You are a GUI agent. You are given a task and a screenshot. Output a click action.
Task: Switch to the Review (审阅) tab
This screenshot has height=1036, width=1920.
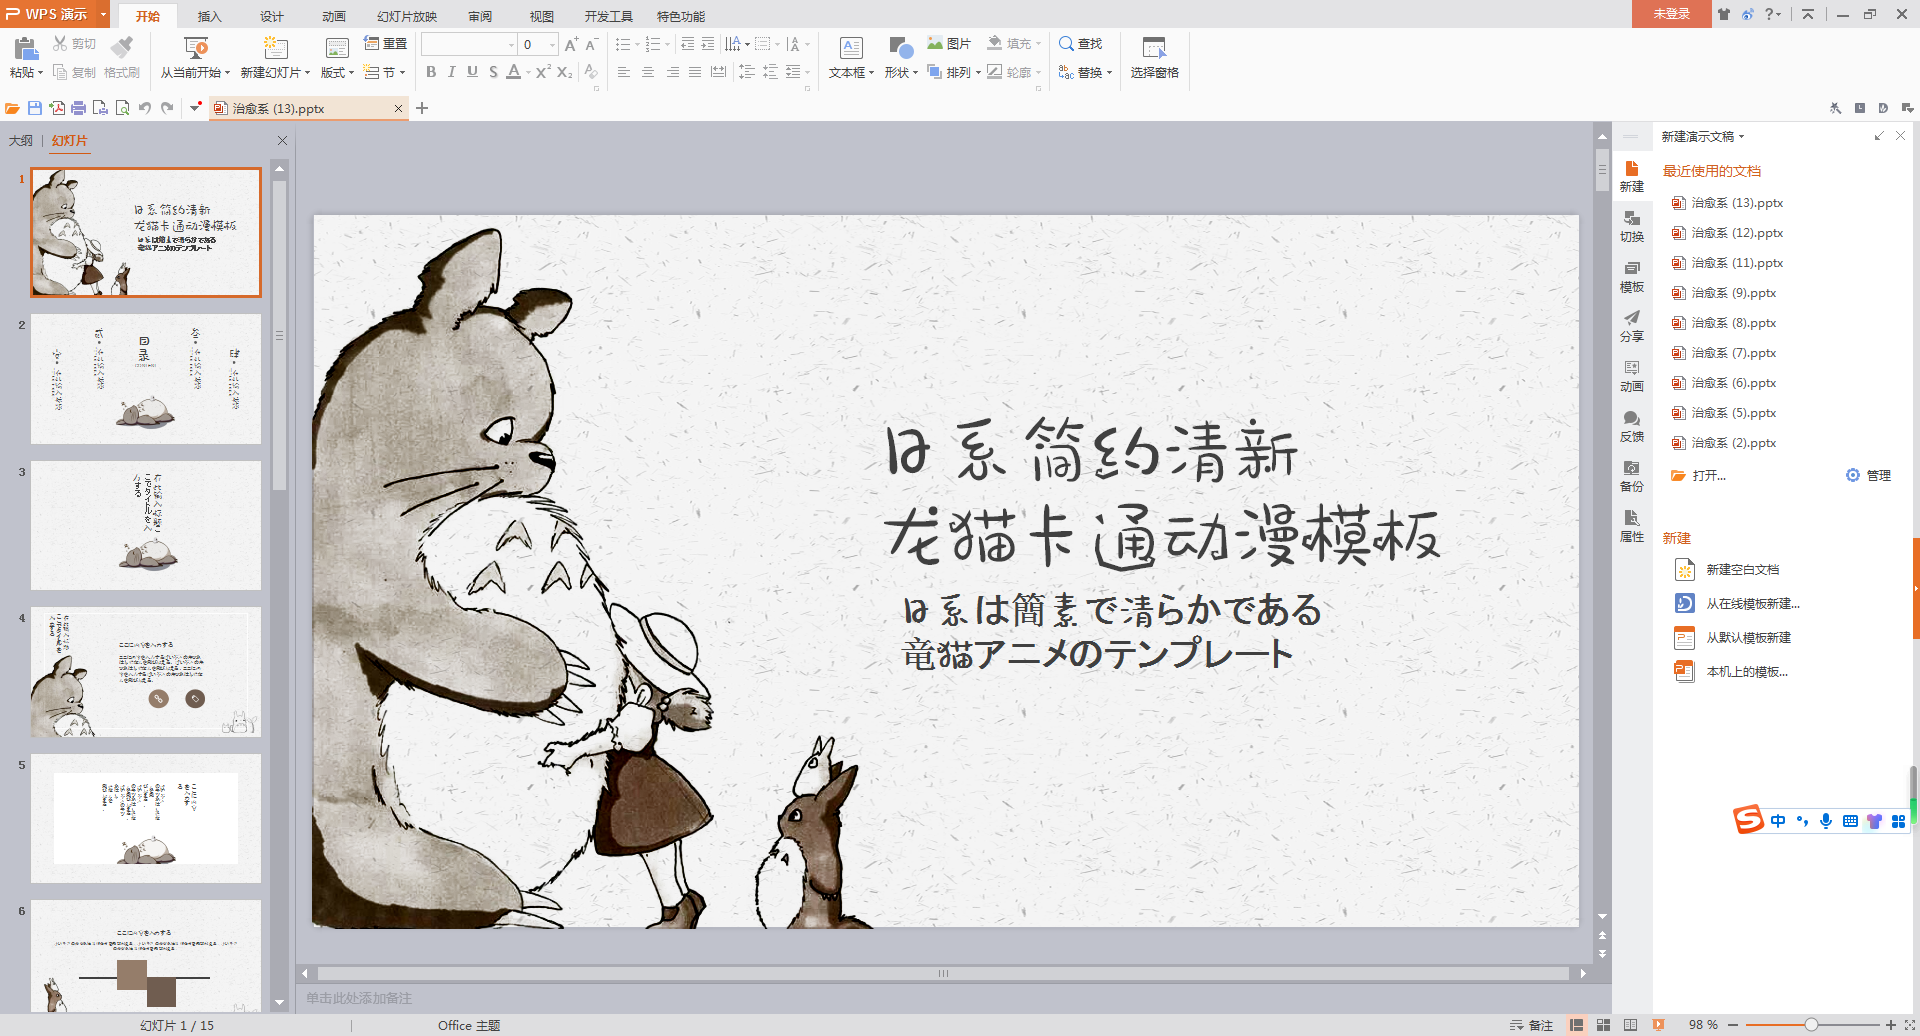[x=480, y=16]
